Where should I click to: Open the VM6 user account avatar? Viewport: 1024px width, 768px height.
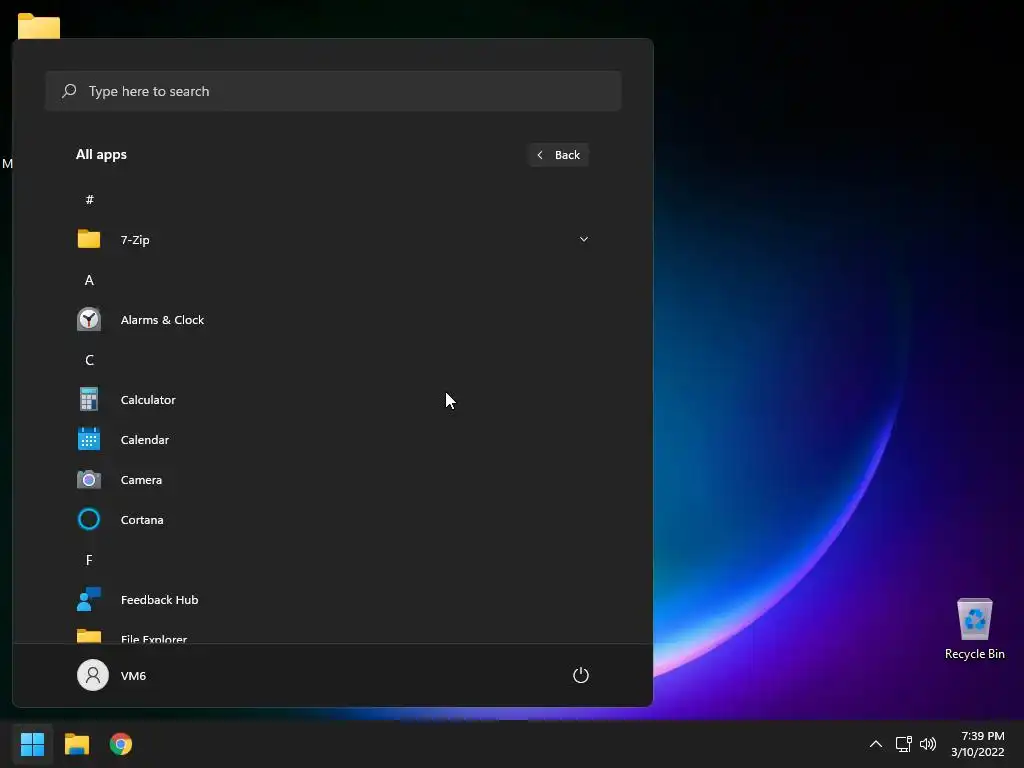point(93,675)
